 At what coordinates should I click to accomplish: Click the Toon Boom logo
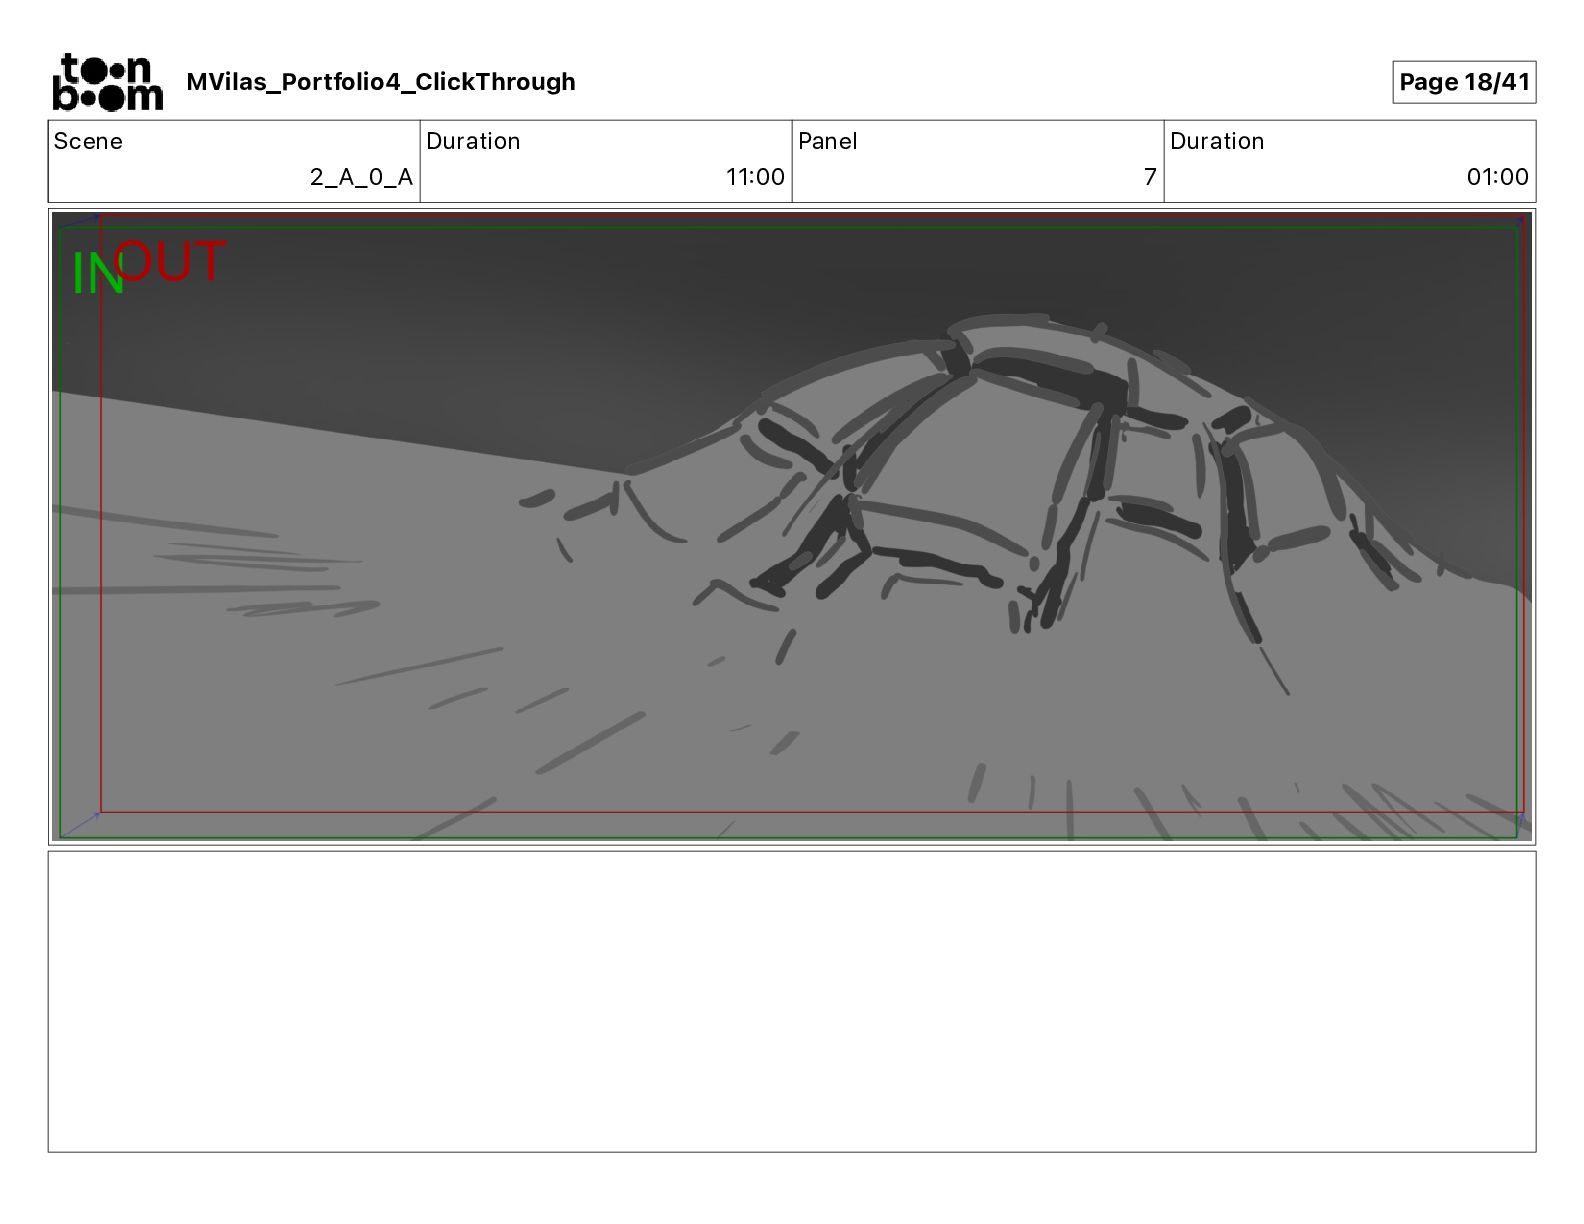pyautogui.click(x=107, y=82)
